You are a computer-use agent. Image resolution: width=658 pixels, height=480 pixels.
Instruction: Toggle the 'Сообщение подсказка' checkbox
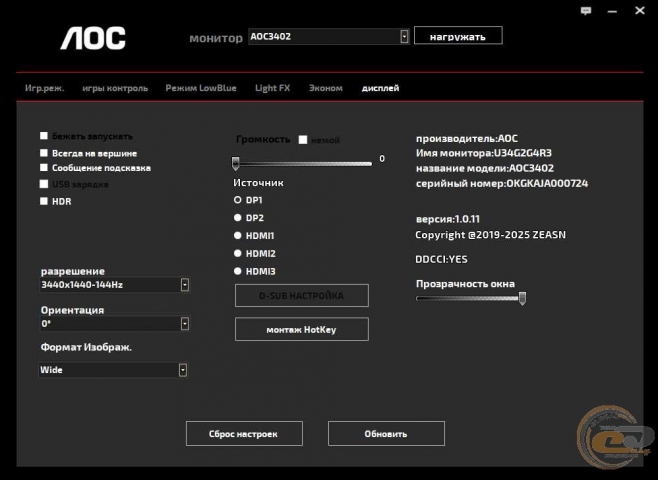(44, 167)
